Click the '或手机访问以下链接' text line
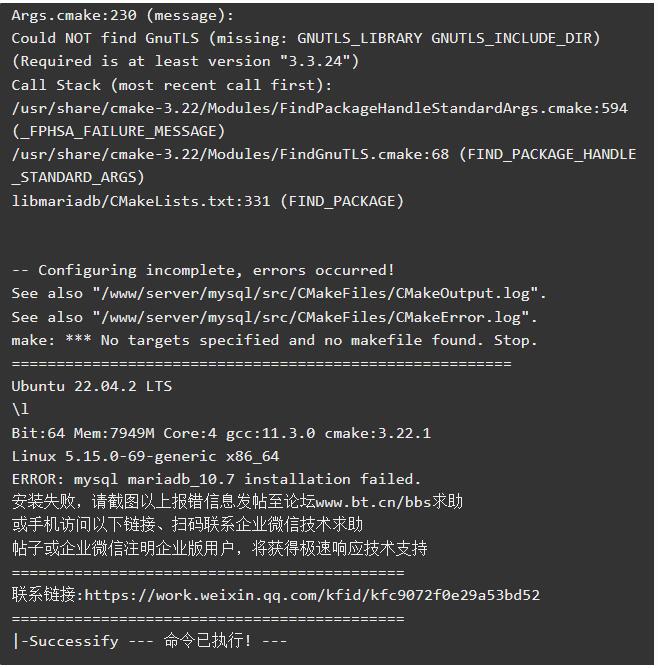Viewport: 658px width, 668px height. click(187, 525)
